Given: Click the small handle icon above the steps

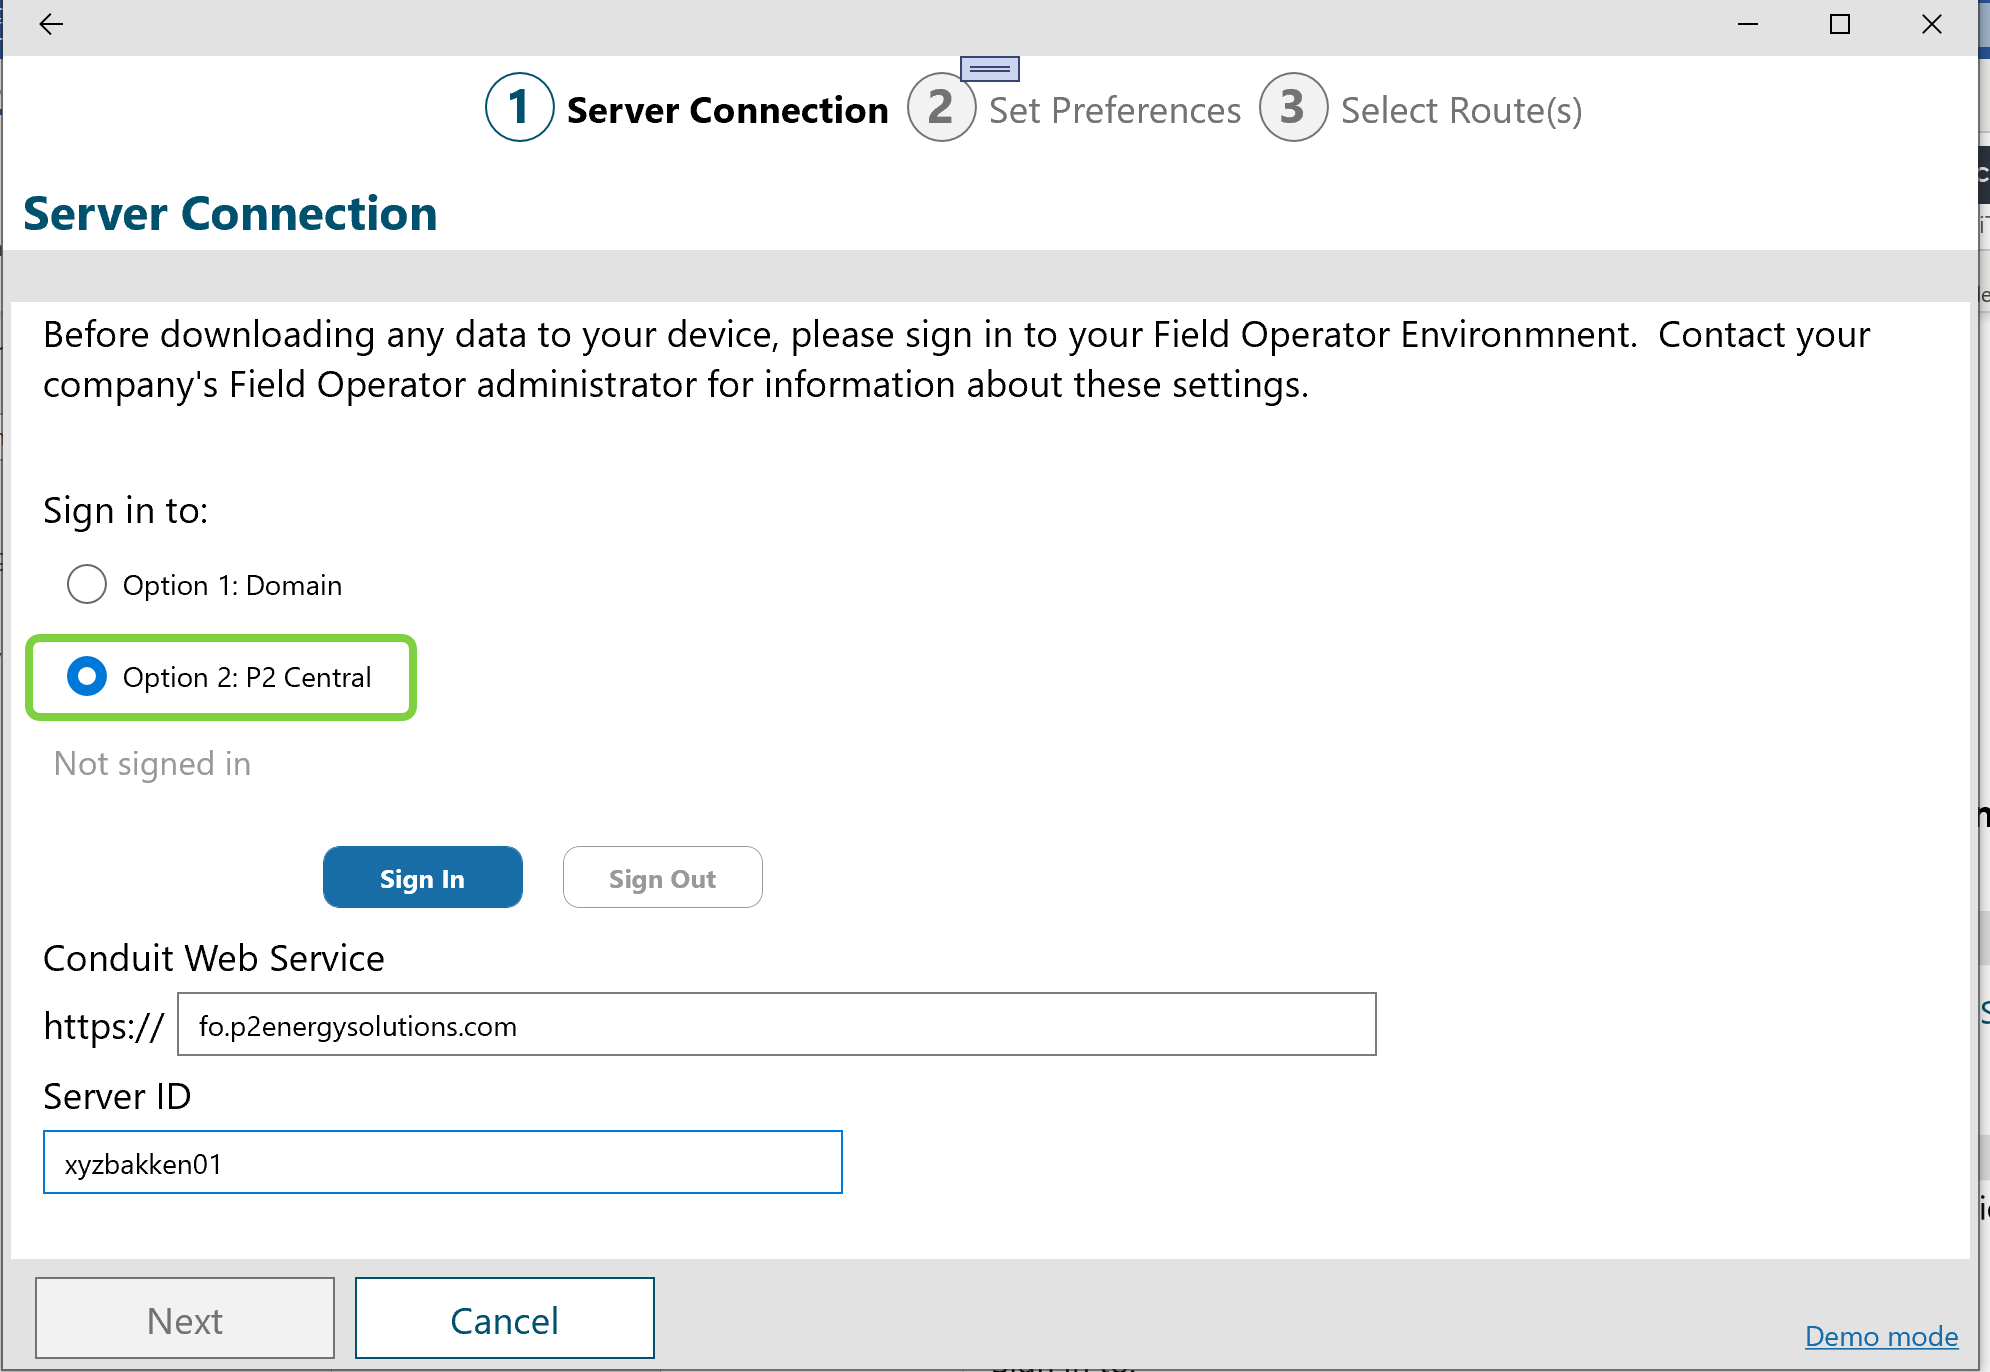Looking at the screenshot, I should pos(989,68).
